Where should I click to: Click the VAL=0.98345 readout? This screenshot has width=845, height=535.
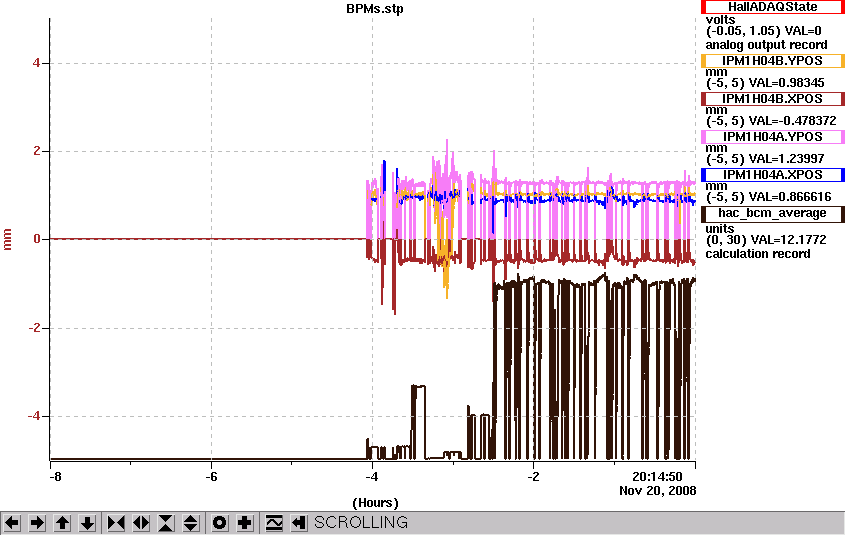[x=786, y=83]
